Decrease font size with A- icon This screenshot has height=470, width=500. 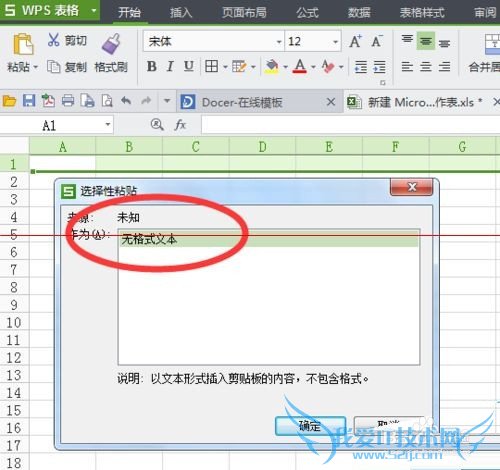tap(377, 41)
